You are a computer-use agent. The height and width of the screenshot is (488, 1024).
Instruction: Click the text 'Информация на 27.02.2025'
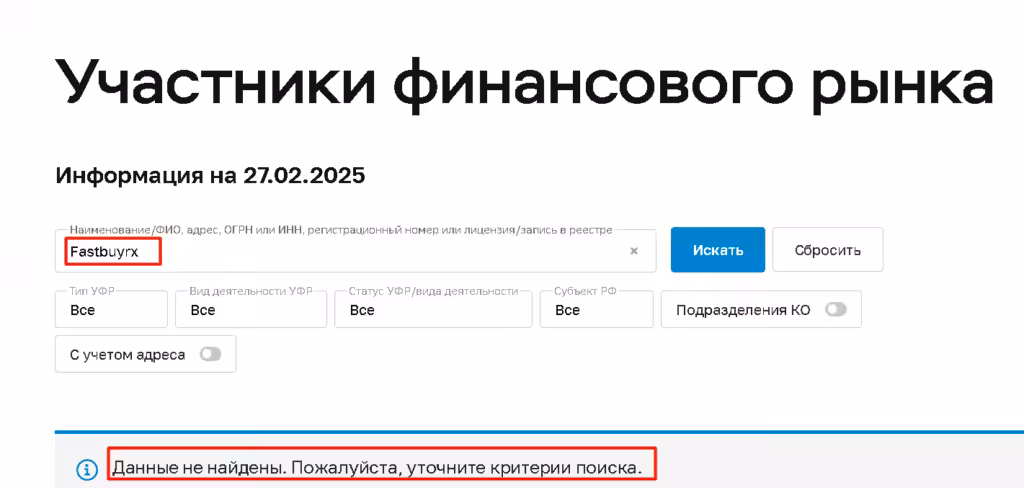point(210,176)
